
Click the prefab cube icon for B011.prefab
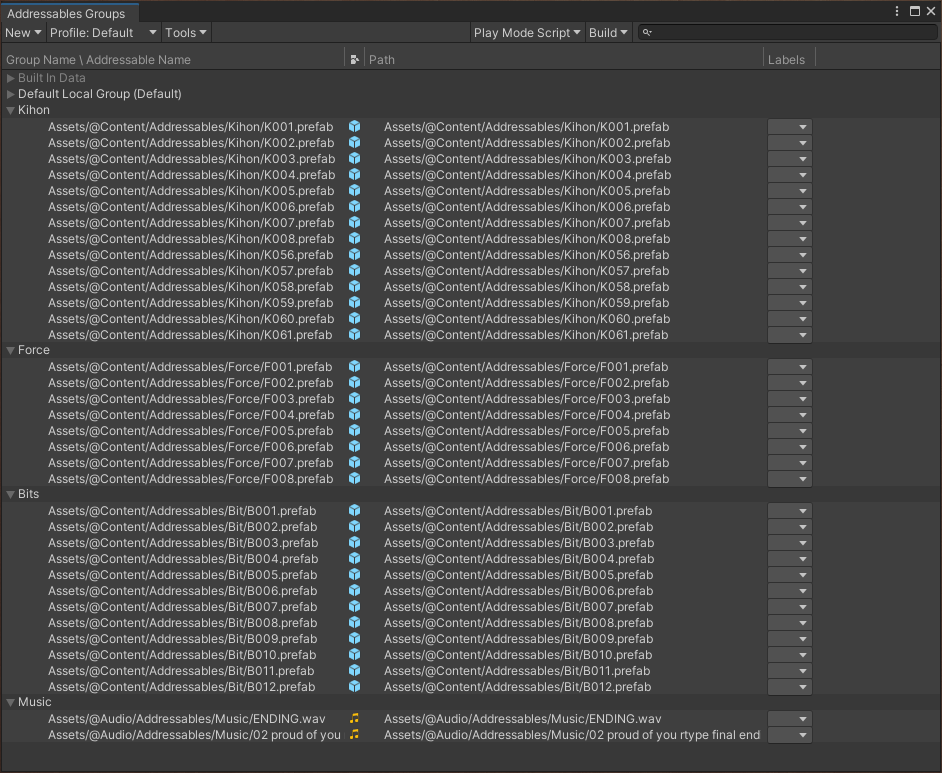354,670
